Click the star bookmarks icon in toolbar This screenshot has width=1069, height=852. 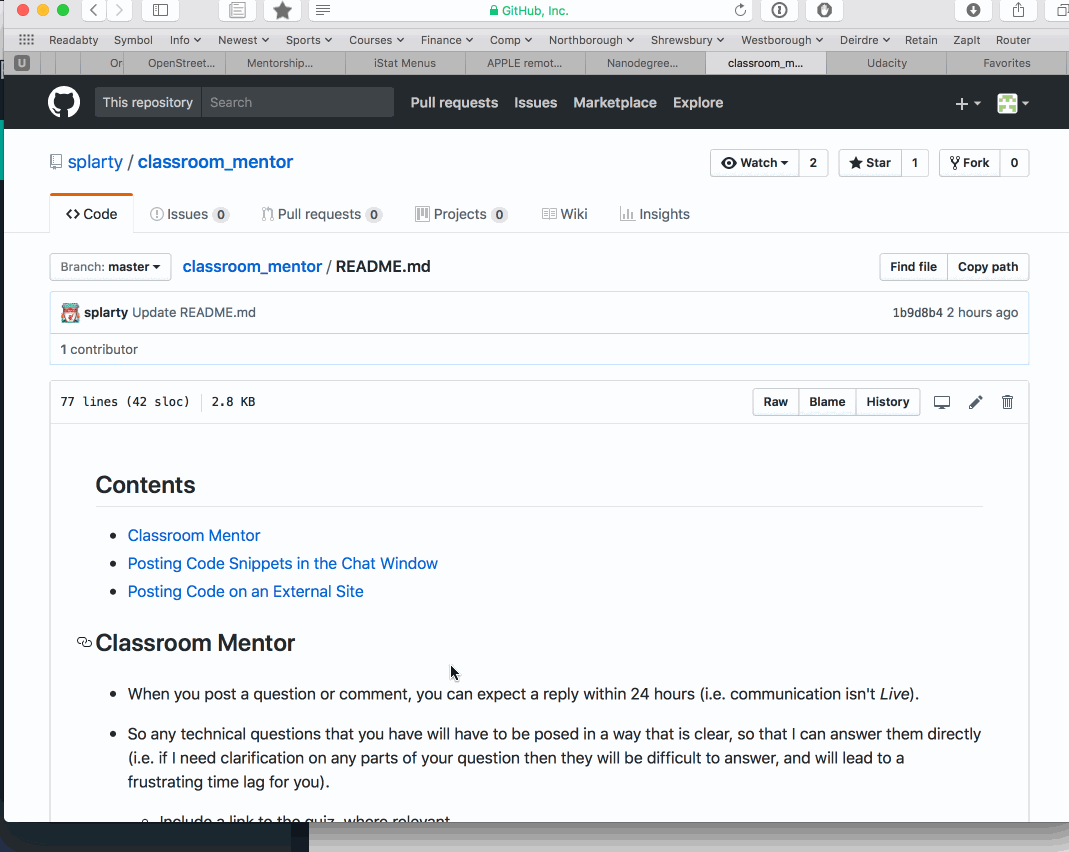click(x=282, y=10)
